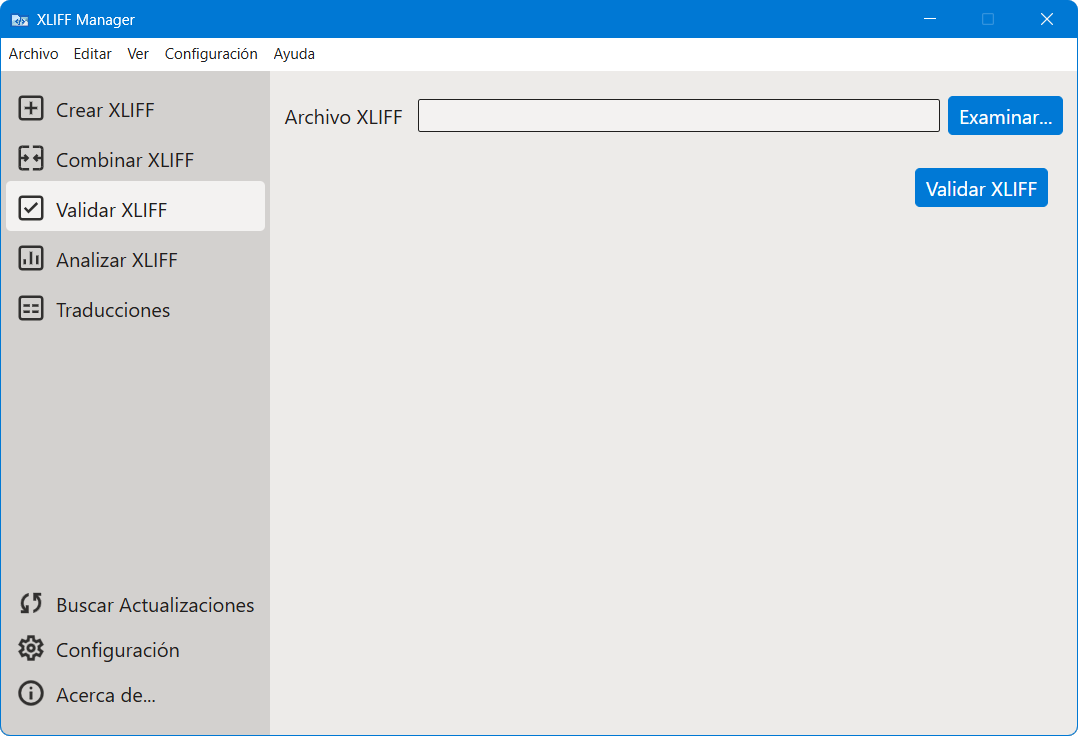Image resolution: width=1078 pixels, height=736 pixels.
Task: Open the Editar menu
Action: point(93,54)
